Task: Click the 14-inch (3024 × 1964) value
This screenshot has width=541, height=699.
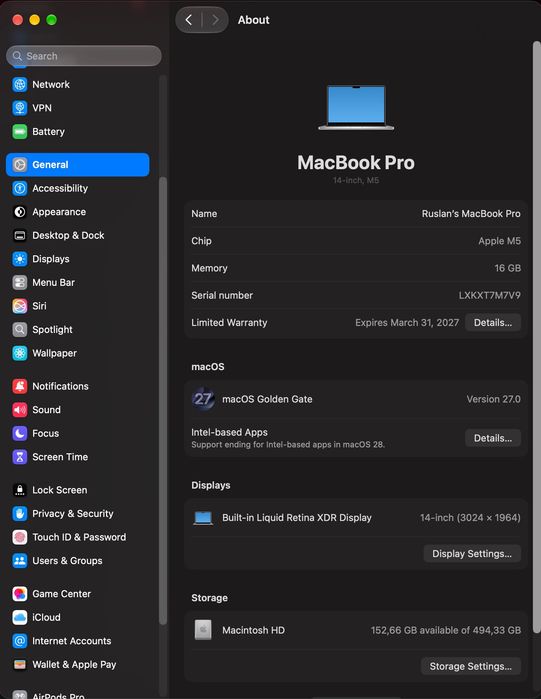Action: (x=470, y=518)
